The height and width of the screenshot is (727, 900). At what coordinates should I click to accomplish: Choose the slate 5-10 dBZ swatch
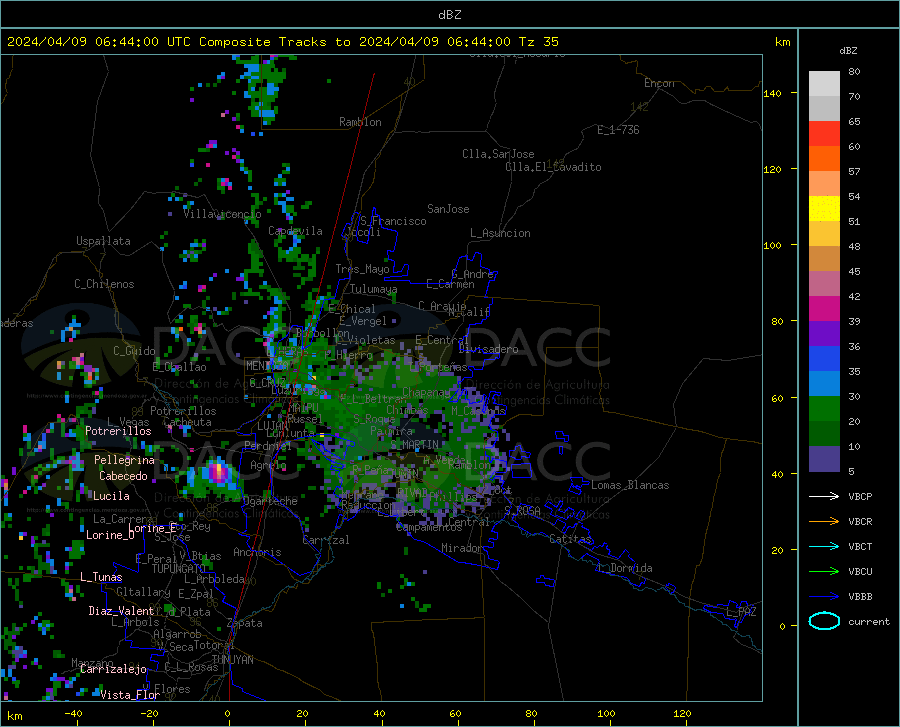tap(824, 459)
